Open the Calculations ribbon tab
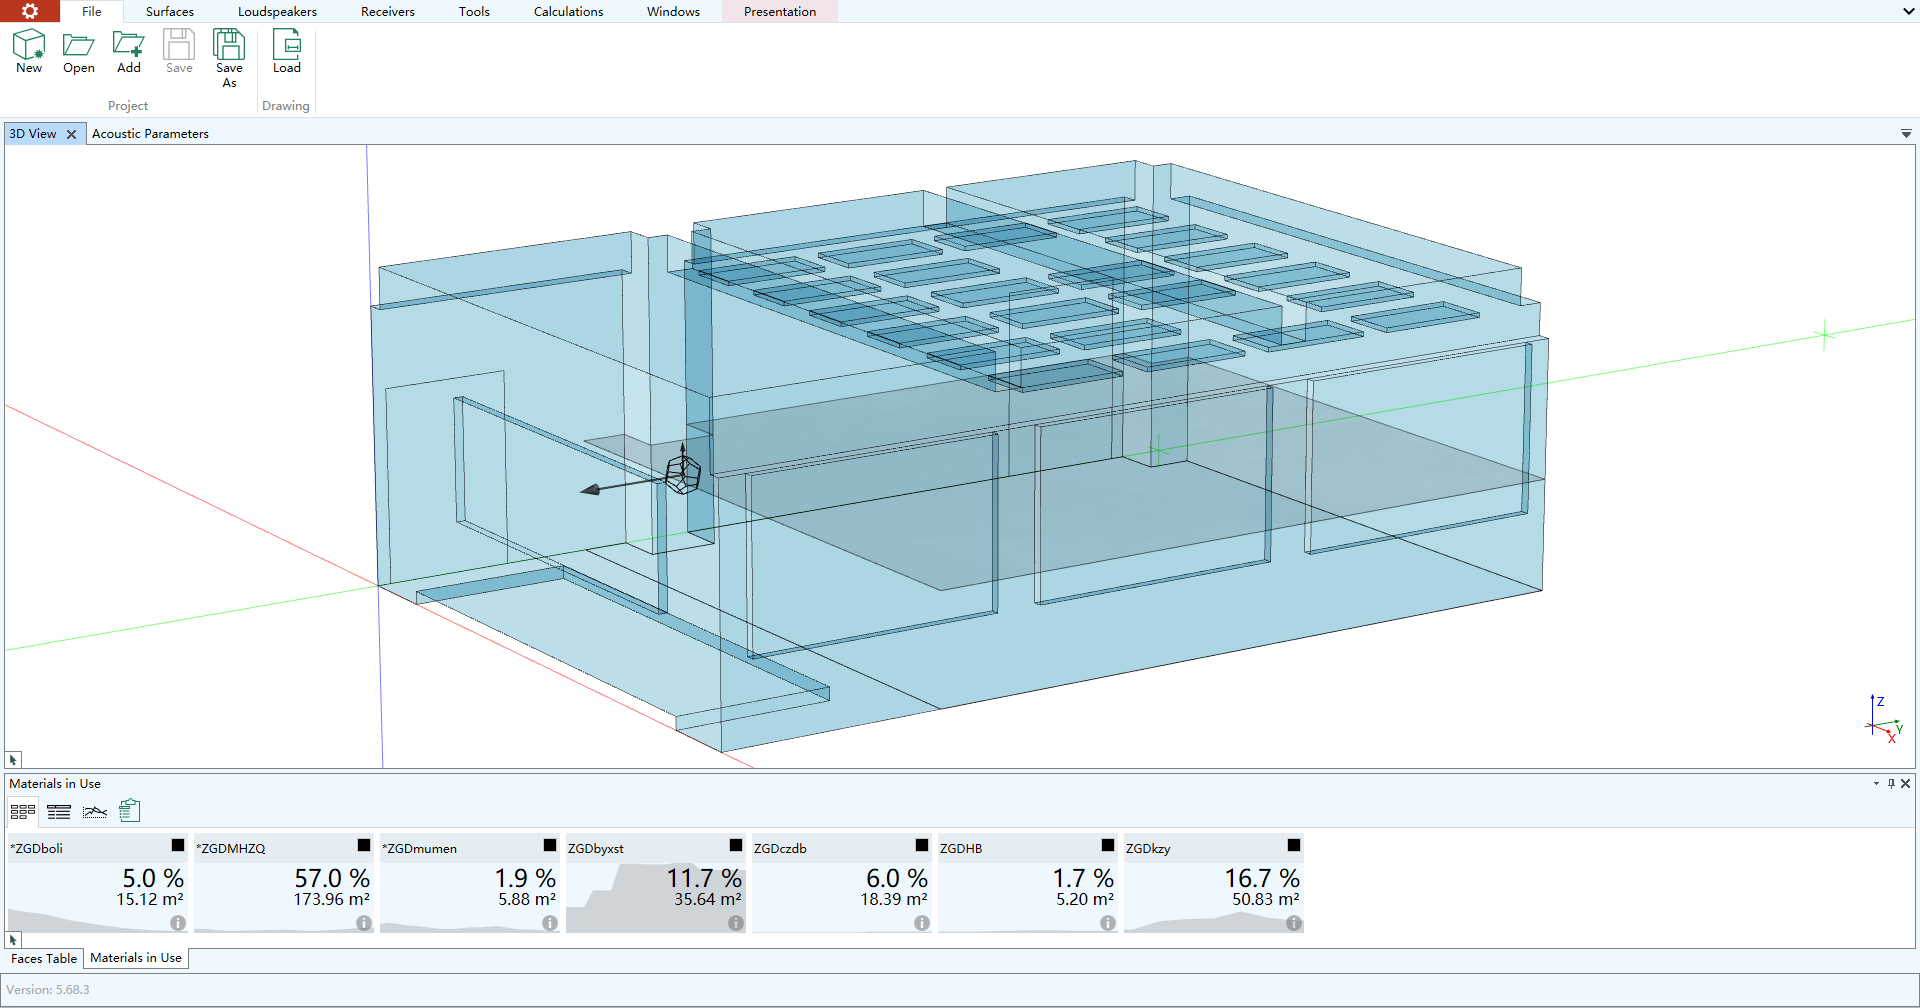The image size is (1920, 1008). pos(568,11)
